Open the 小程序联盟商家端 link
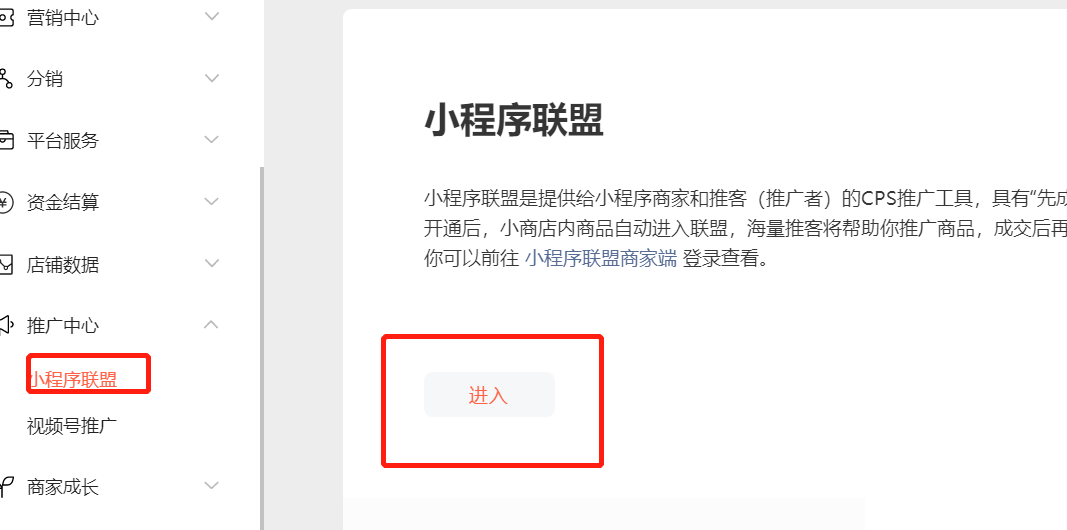Image resolution: width=1067 pixels, height=530 pixels. click(x=601, y=259)
